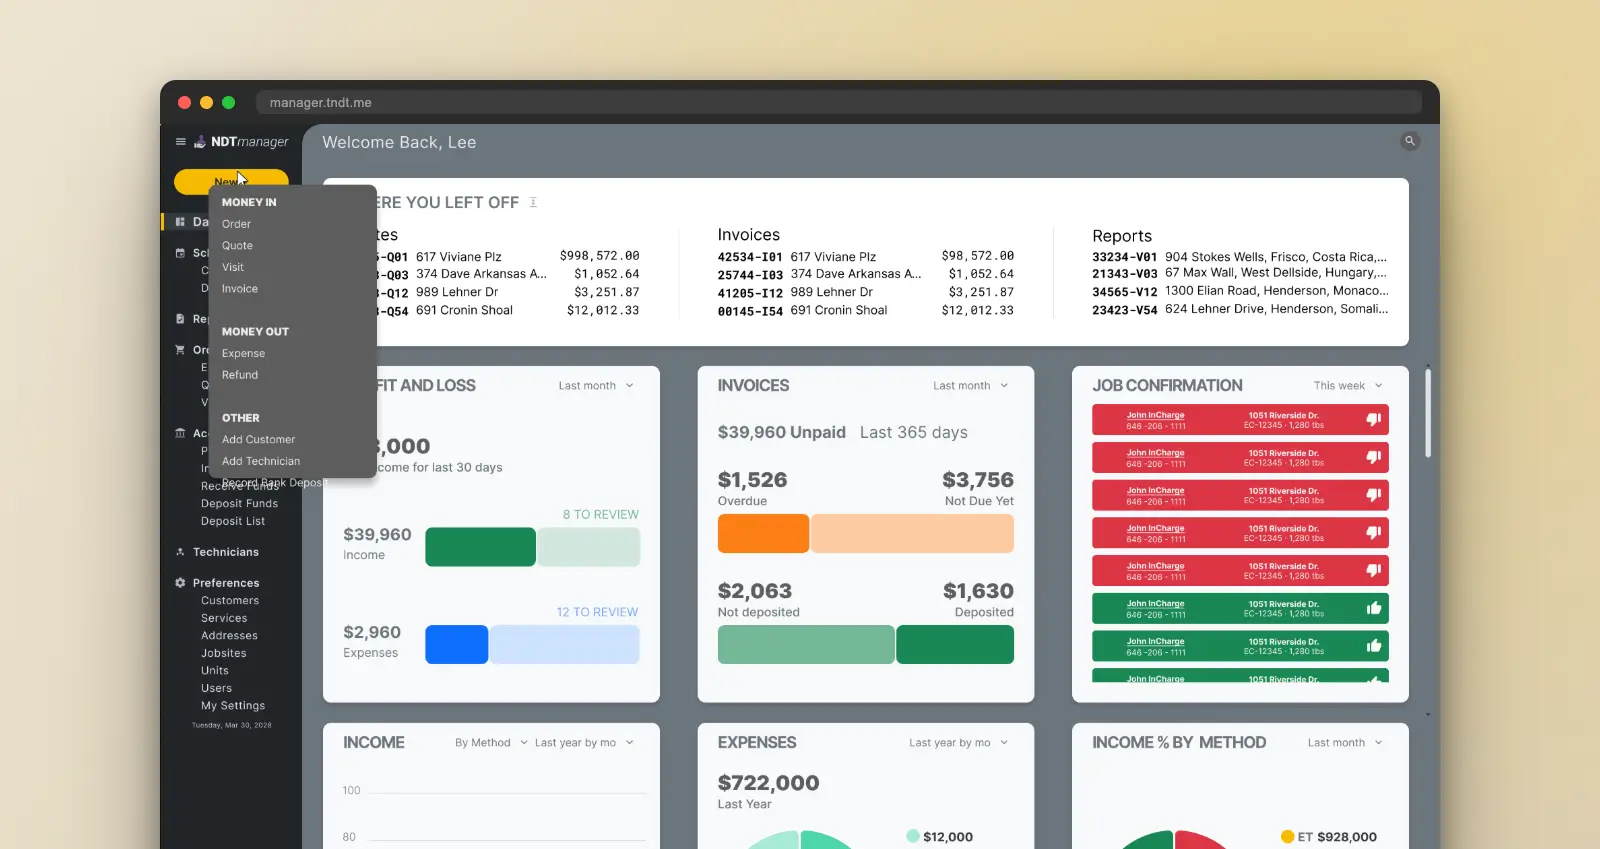Open report 34565-V12 1300 Elian Road
The image size is (1600, 849).
point(1240,291)
